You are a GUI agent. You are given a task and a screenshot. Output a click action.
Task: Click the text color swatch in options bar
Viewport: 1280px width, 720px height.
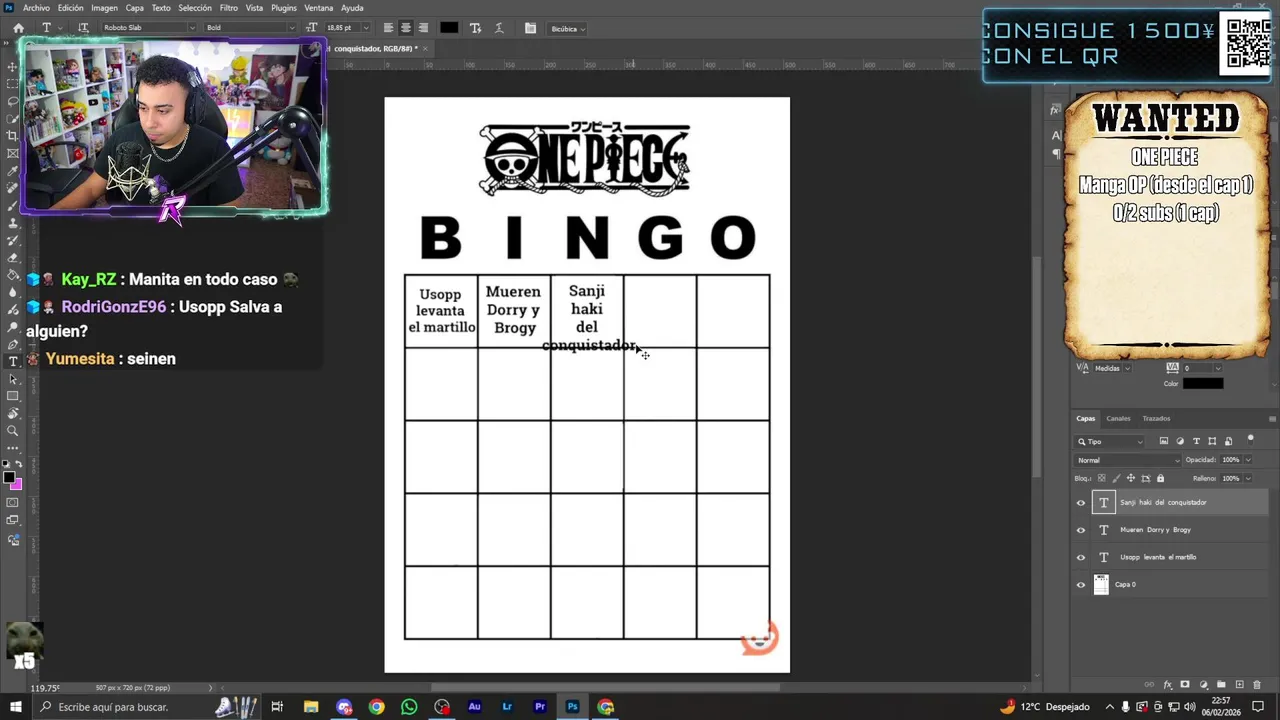(x=449, y=28)
